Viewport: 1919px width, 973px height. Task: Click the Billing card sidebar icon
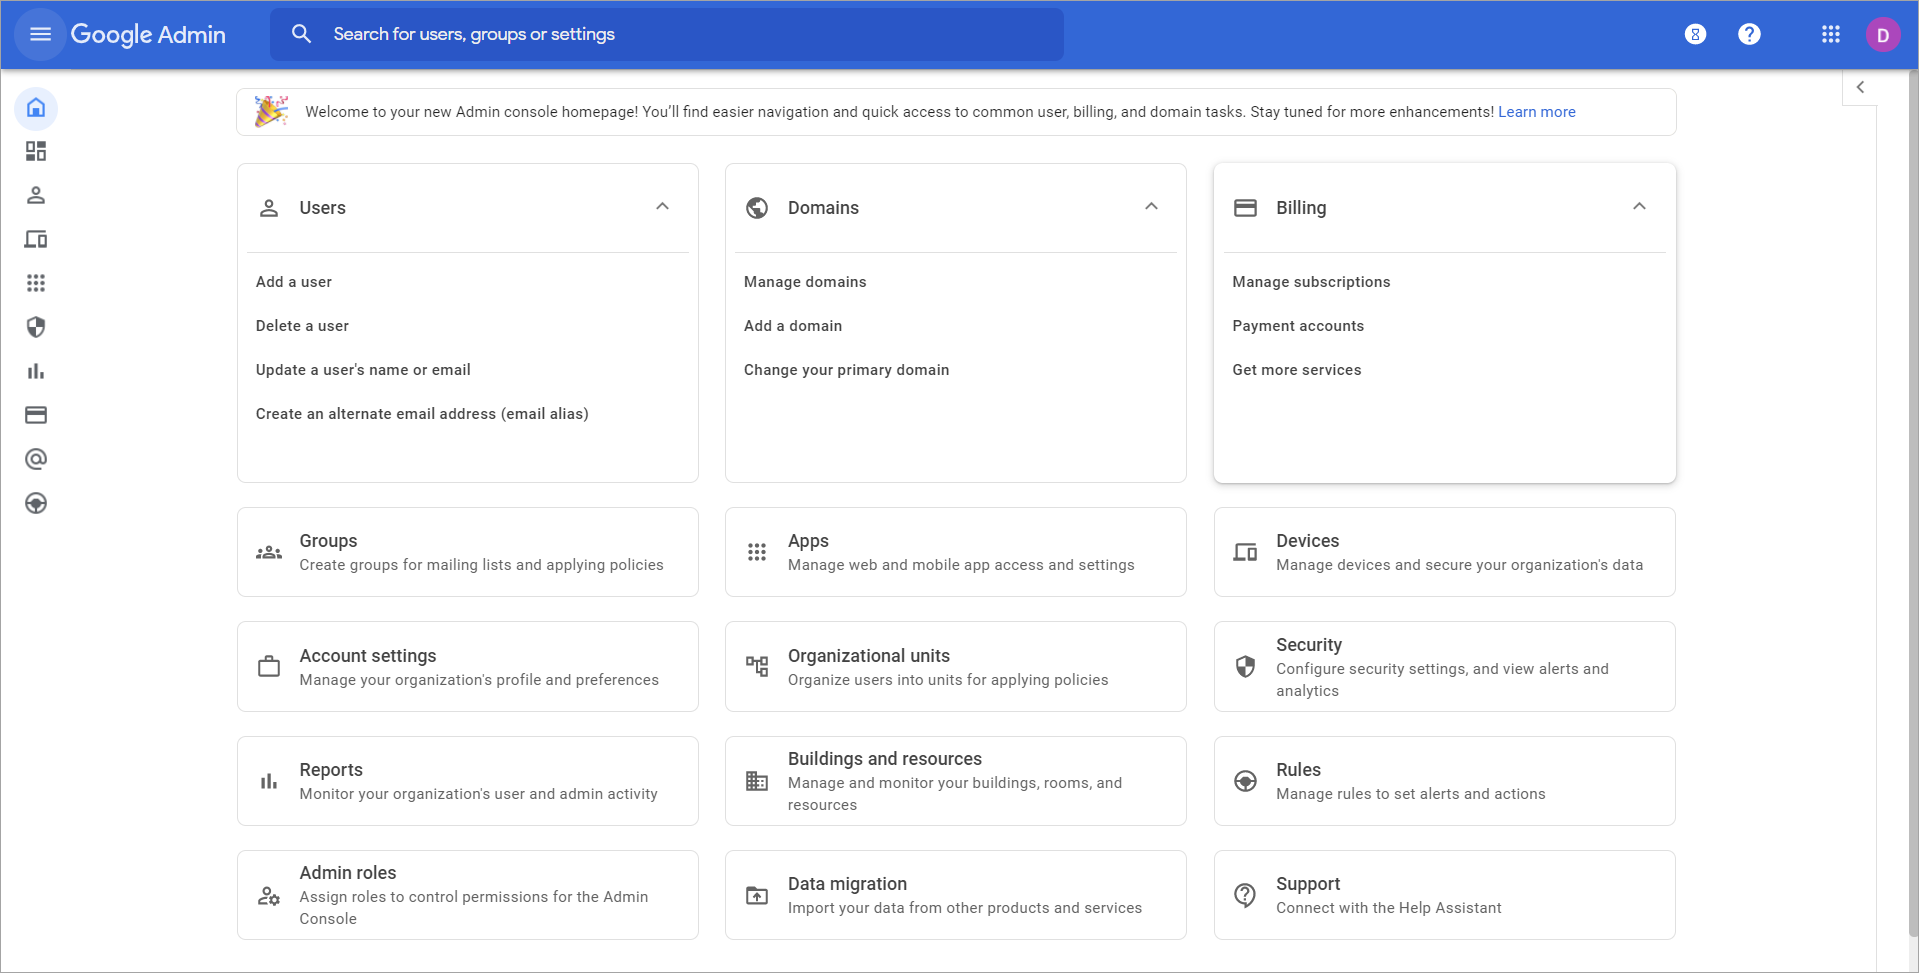click(36, 415)
